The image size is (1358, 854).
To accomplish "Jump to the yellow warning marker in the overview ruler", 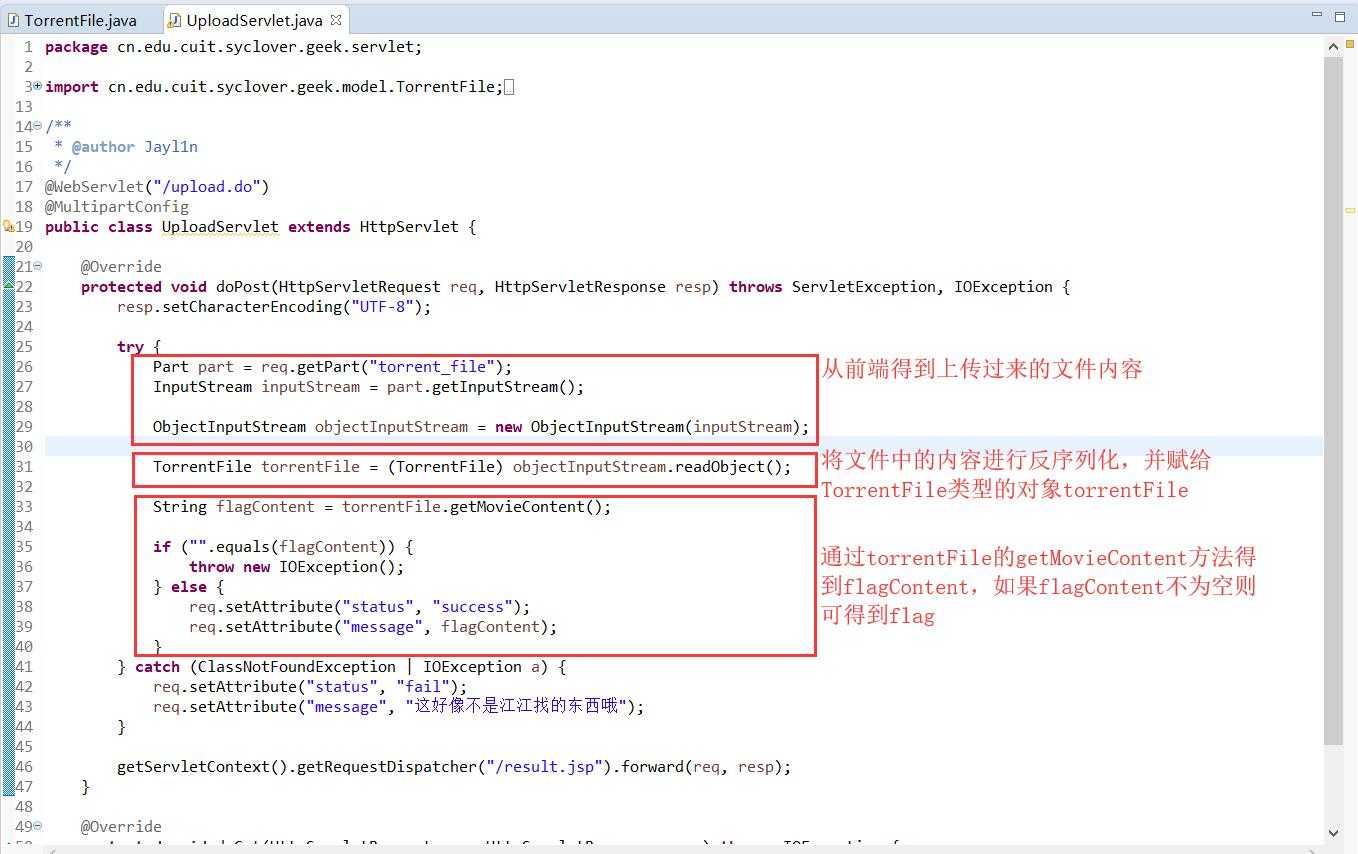I will pos(1350,211).
